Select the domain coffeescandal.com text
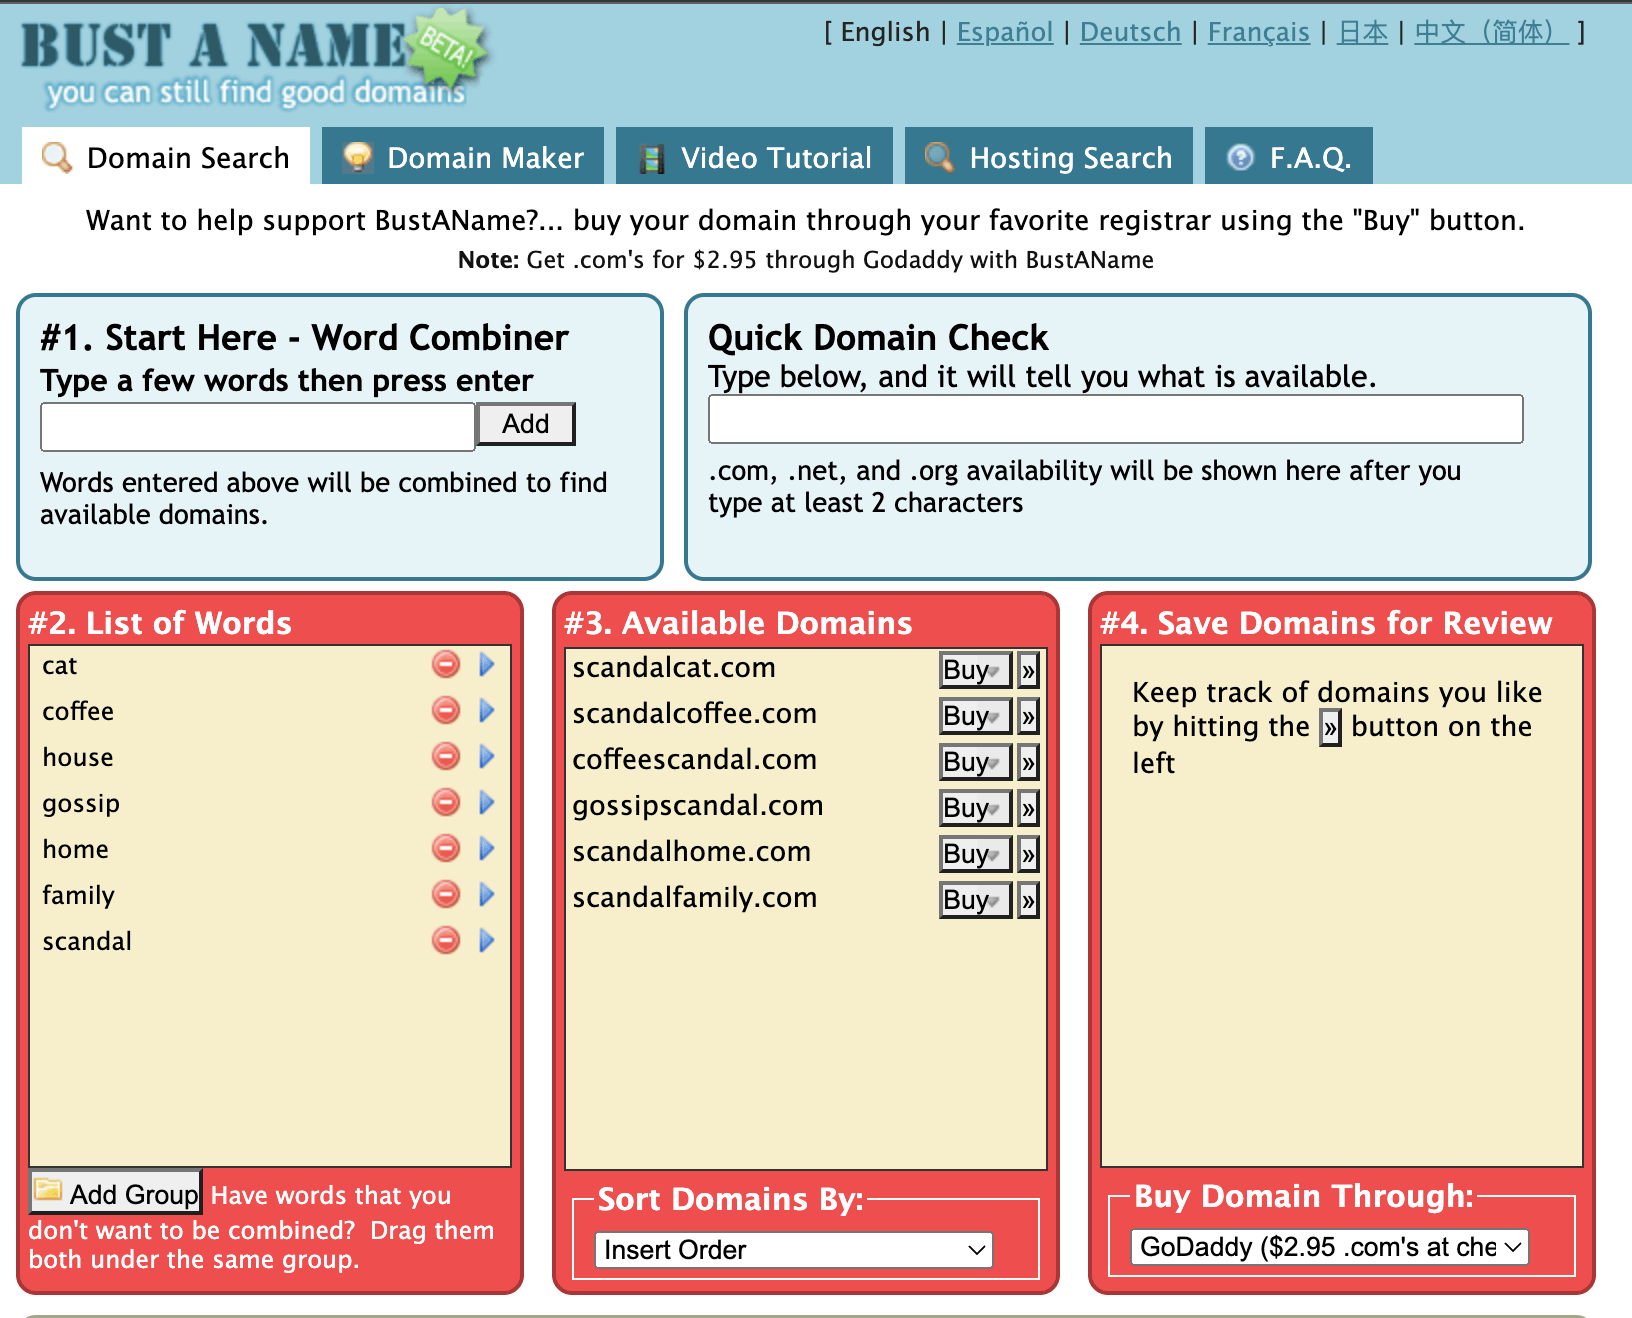 tap(695, 759)
